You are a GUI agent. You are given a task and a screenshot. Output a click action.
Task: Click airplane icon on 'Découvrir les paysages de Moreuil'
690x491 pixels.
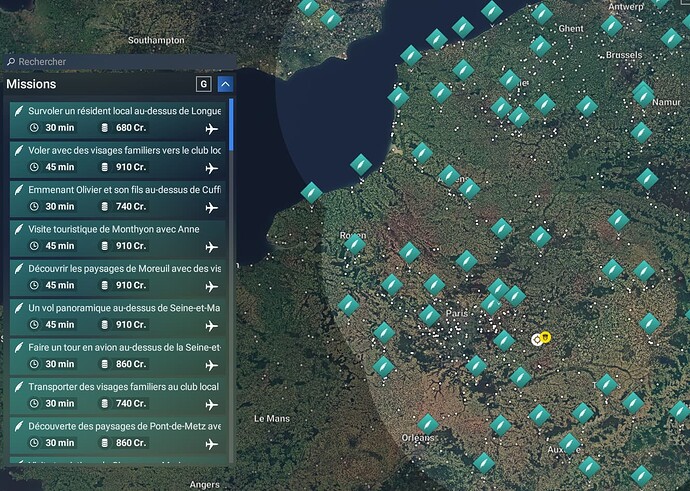point(211,286)
